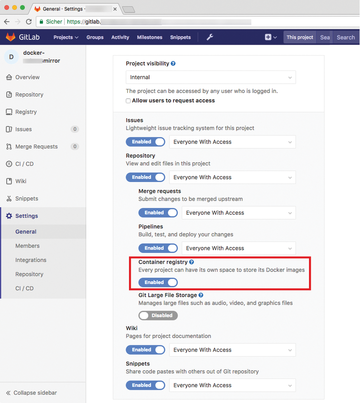Open Merge Requests in sidebar
360x403 pixels.
coord(36,147)
